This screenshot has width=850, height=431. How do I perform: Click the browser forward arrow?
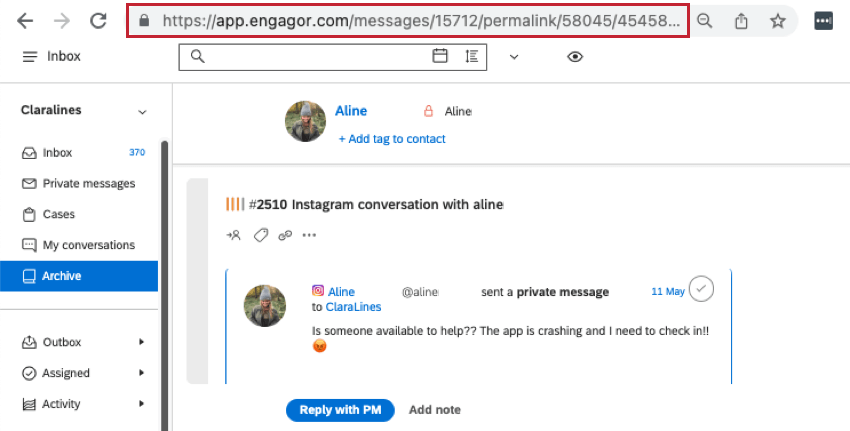[x=62, y=21]
